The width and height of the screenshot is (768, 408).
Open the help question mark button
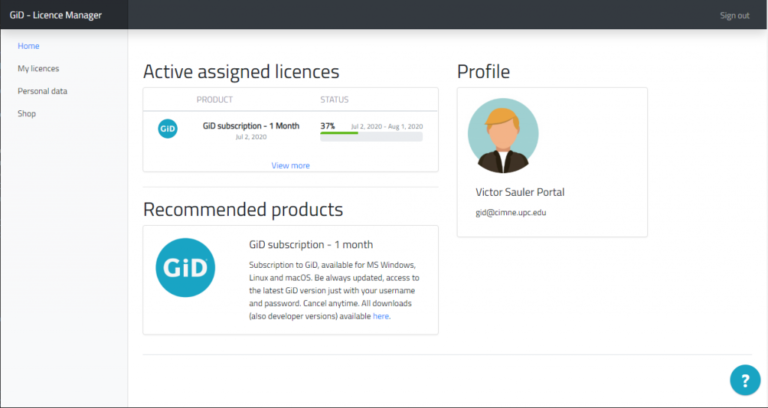tap(744, 379)
